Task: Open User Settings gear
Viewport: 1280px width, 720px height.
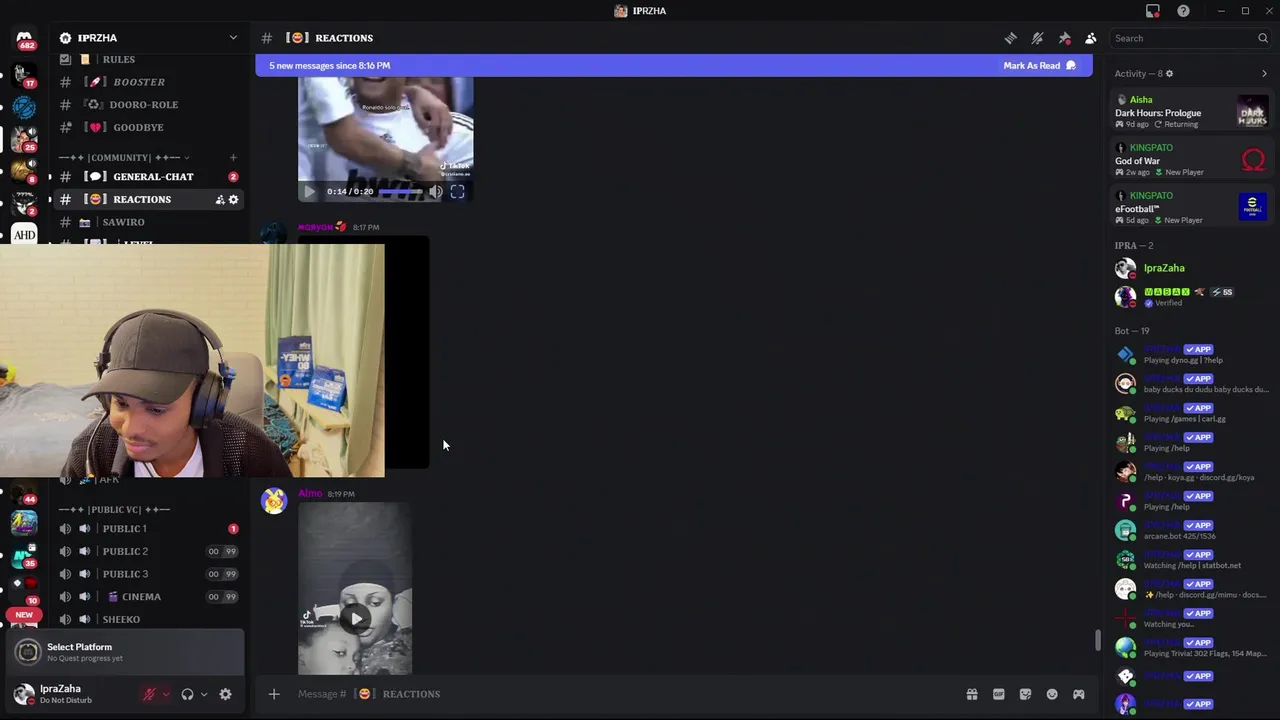Action: (225, 694)
